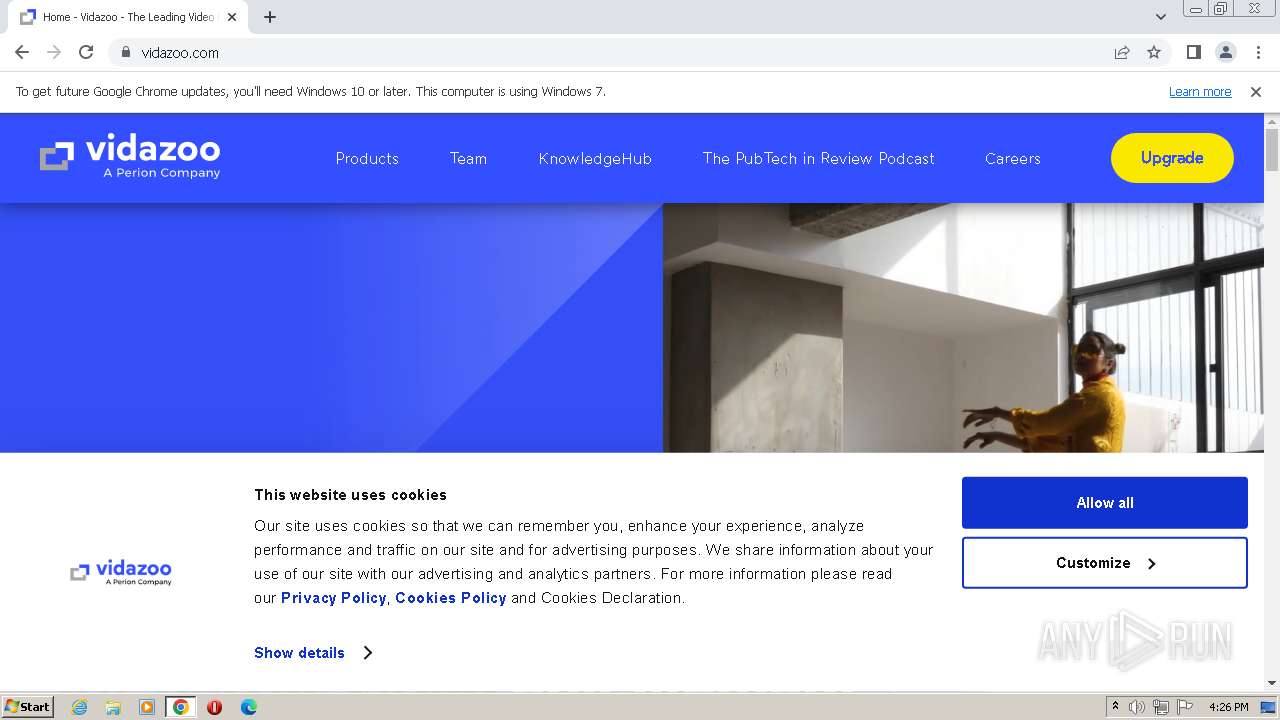Share this page icon in address bar

click(1122, 52)
